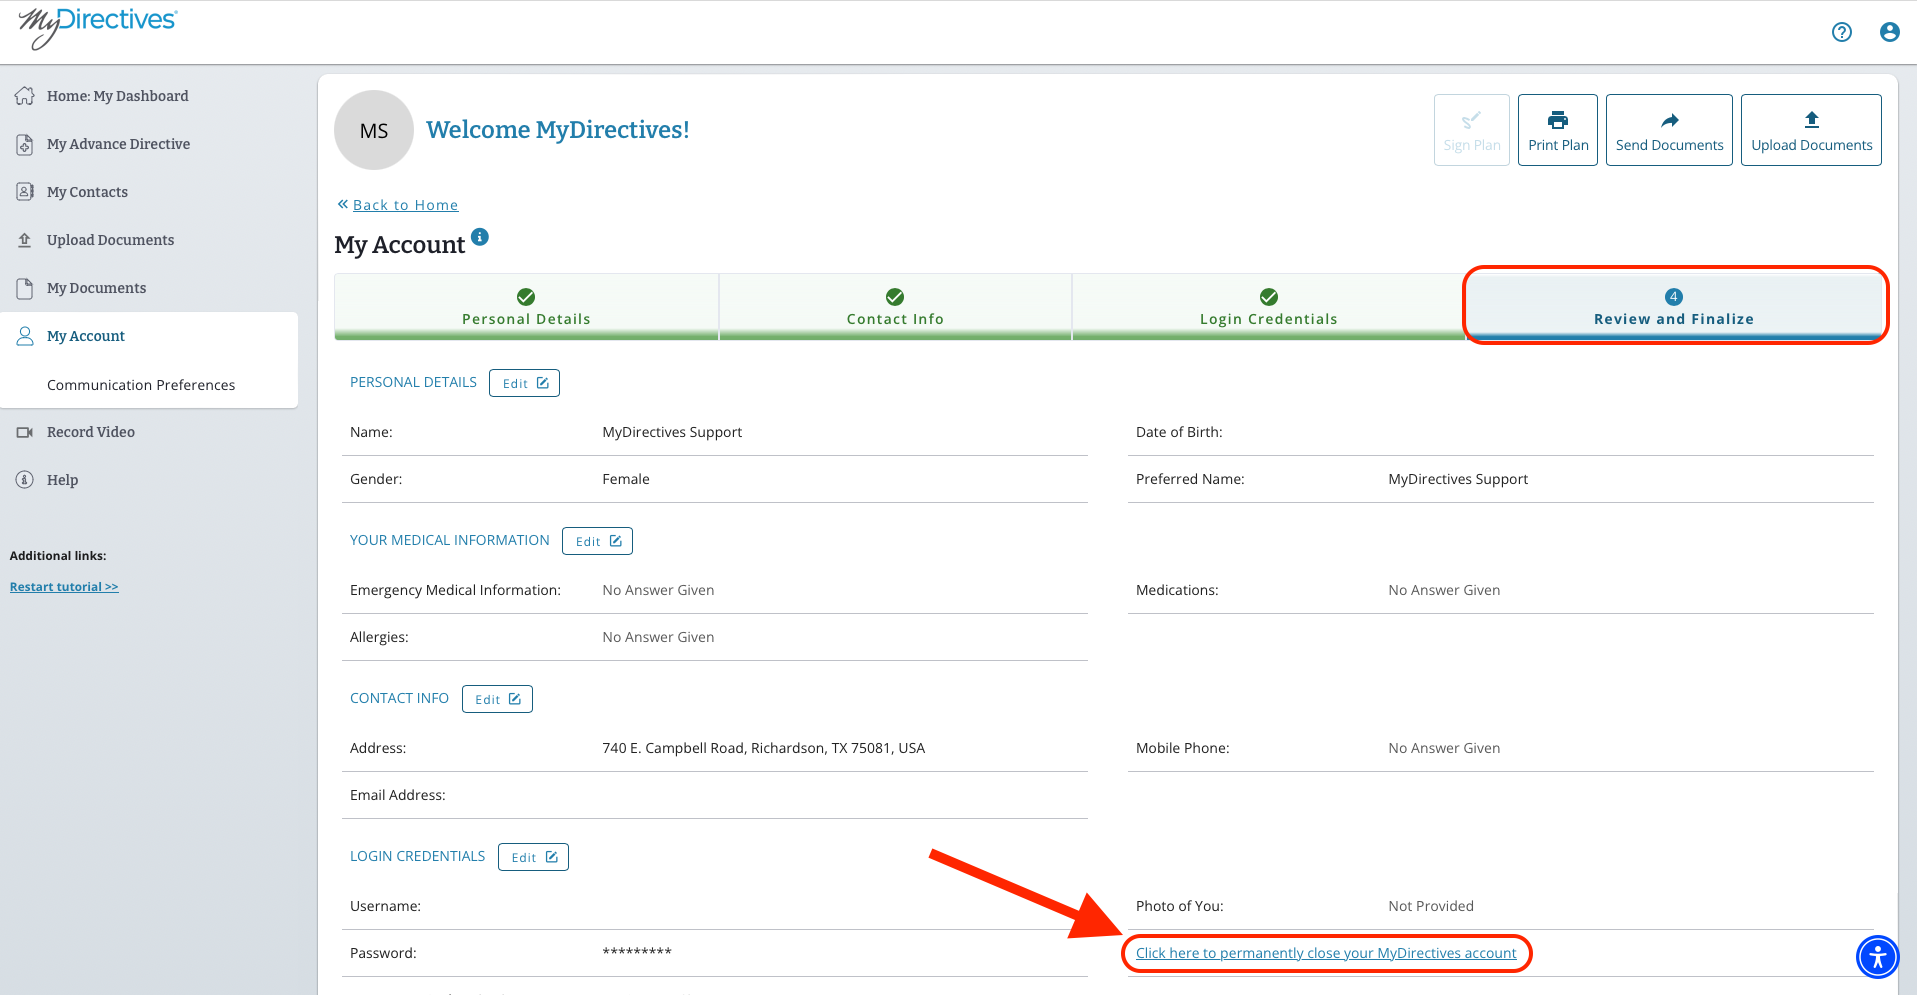Open Communication Preferences submenu item
The image size is (1917, 995).
coord(141,385)
